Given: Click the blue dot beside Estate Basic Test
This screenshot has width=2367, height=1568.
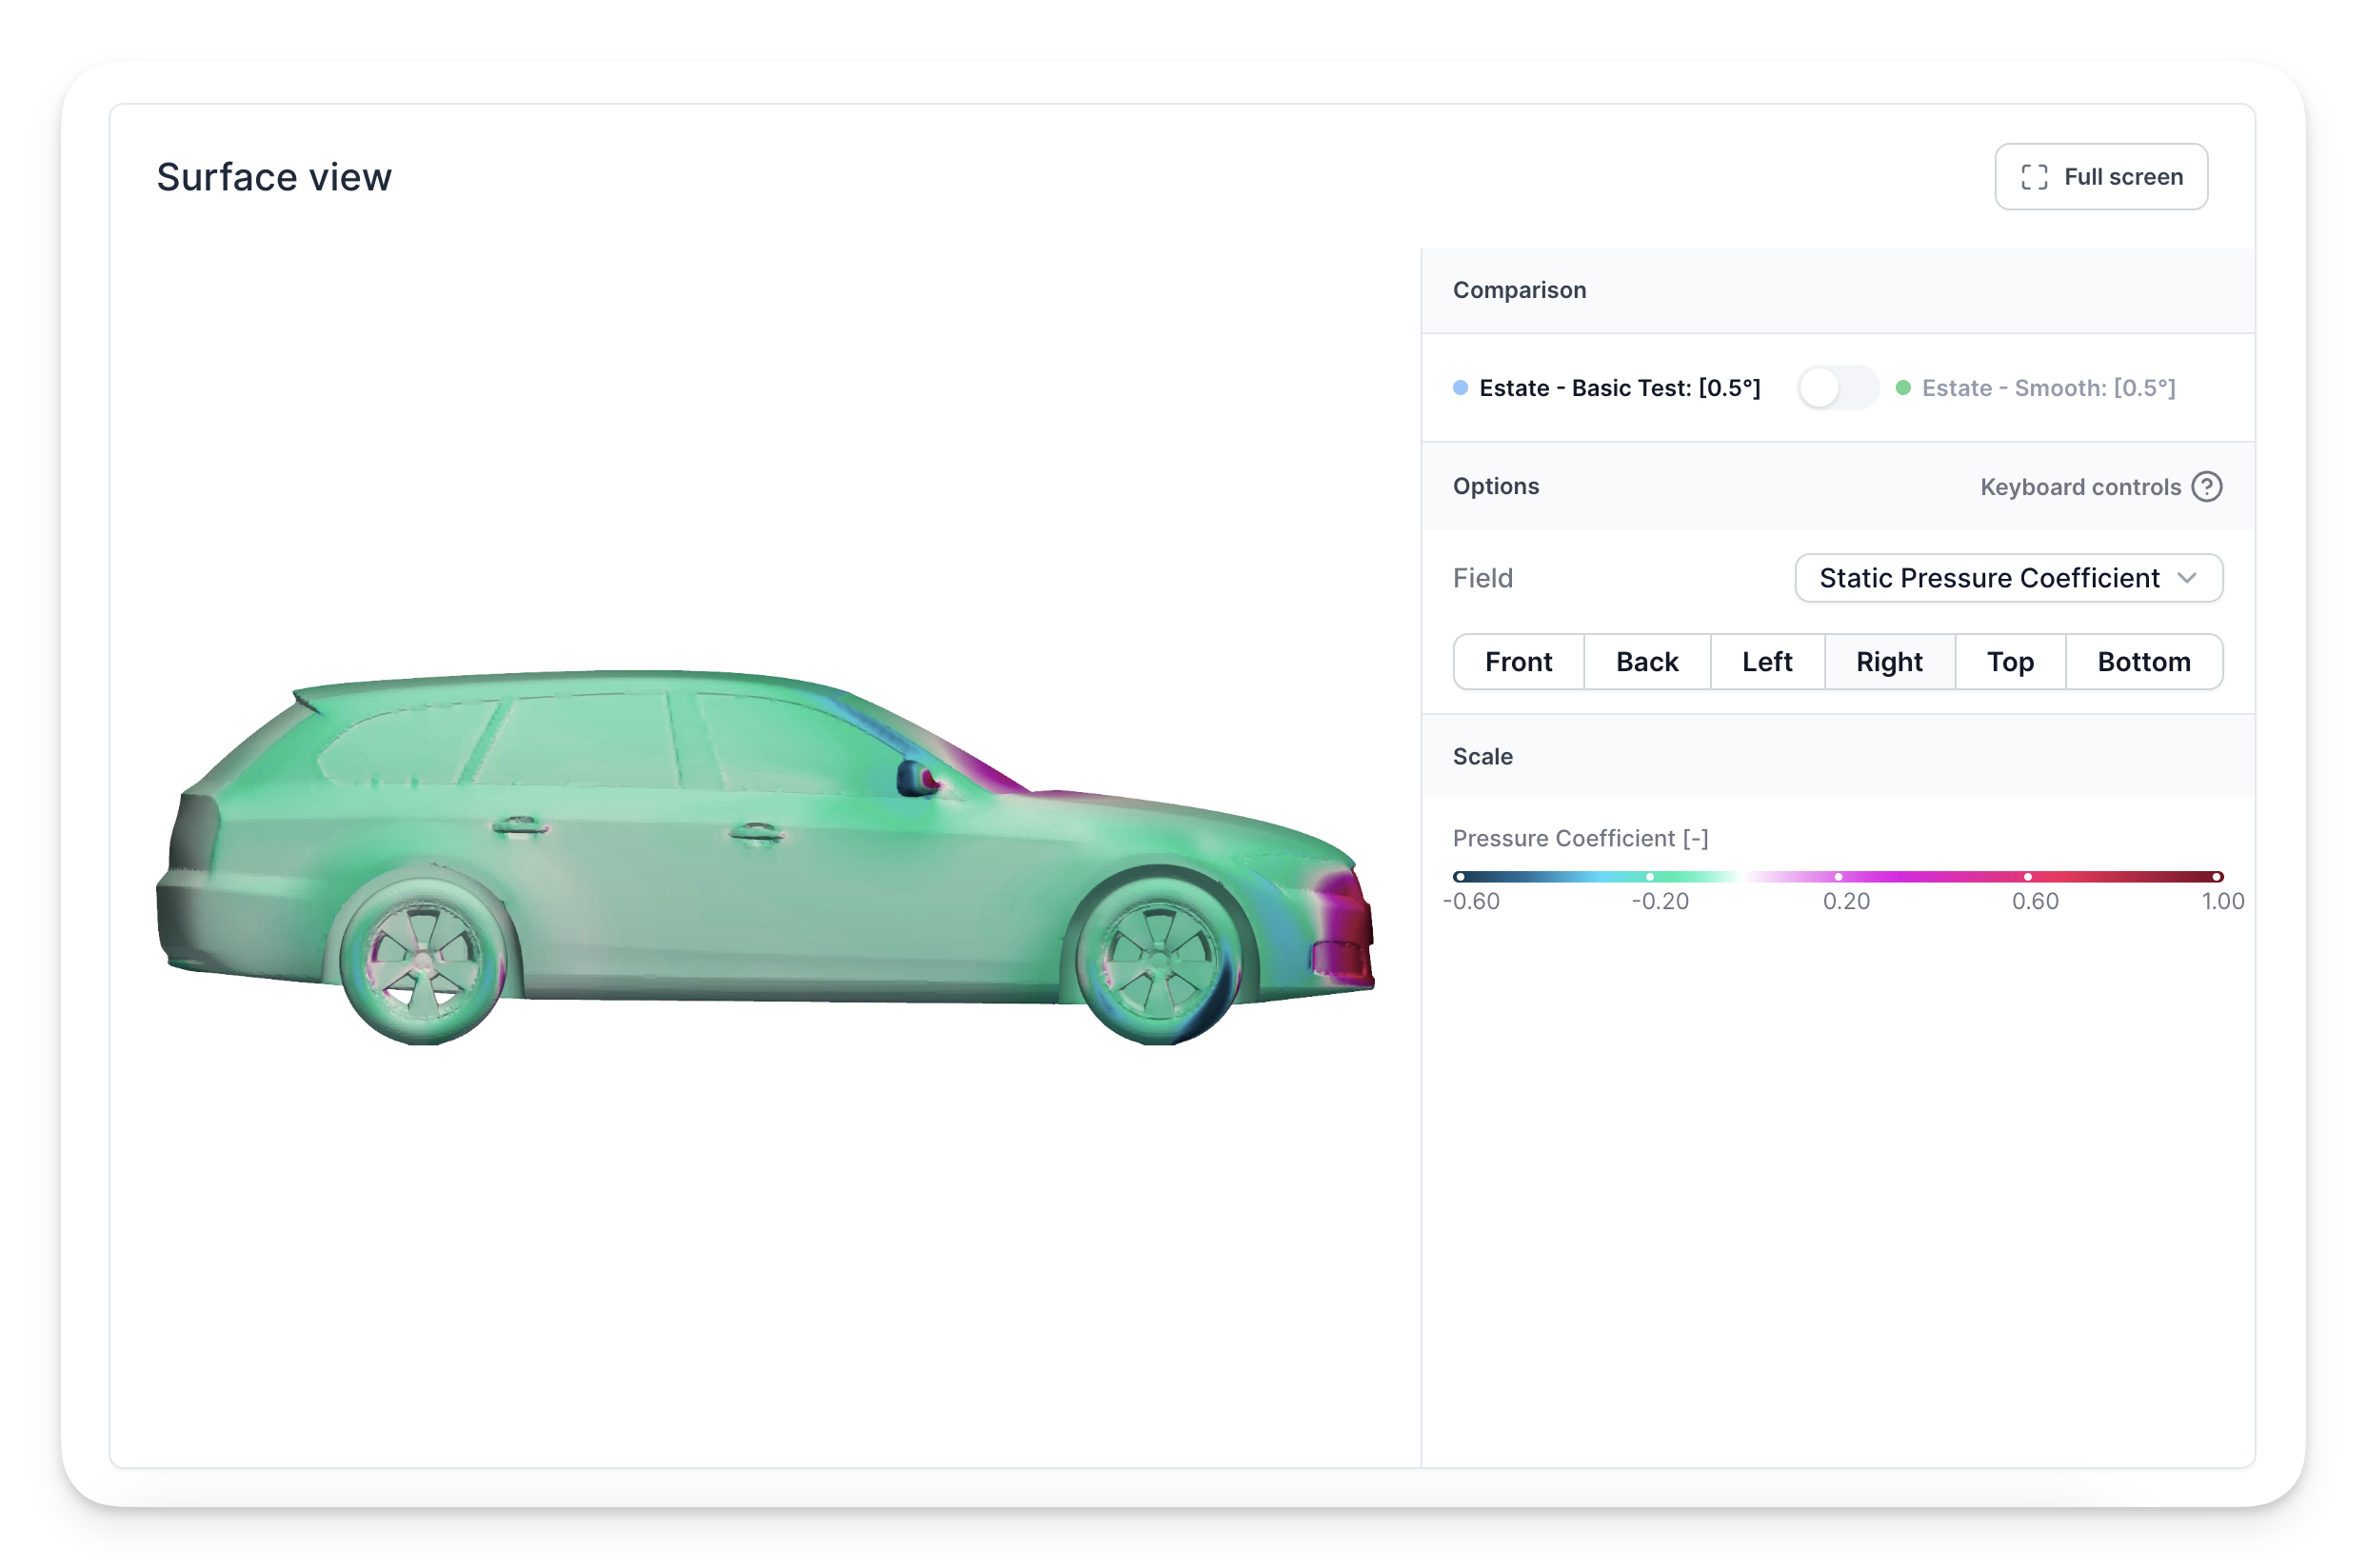Looking at the screenshot, I should tap(1460, 388).
